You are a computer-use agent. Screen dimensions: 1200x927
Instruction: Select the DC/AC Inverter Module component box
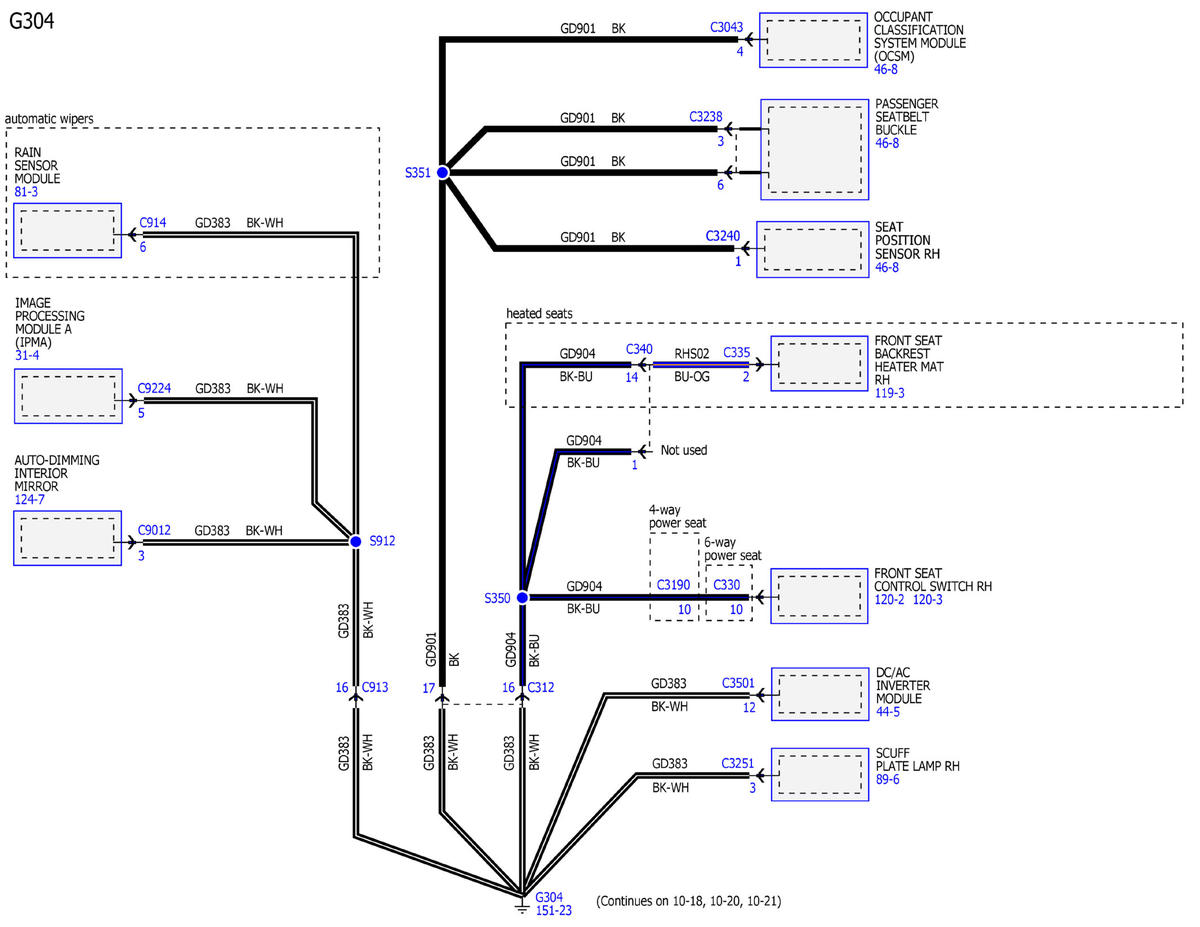click(819, 692)
